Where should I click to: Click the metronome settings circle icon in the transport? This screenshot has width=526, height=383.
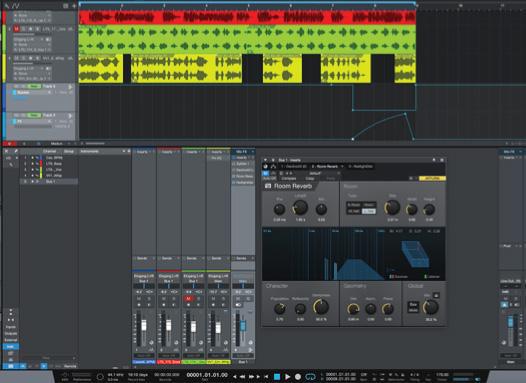(100, 377)
